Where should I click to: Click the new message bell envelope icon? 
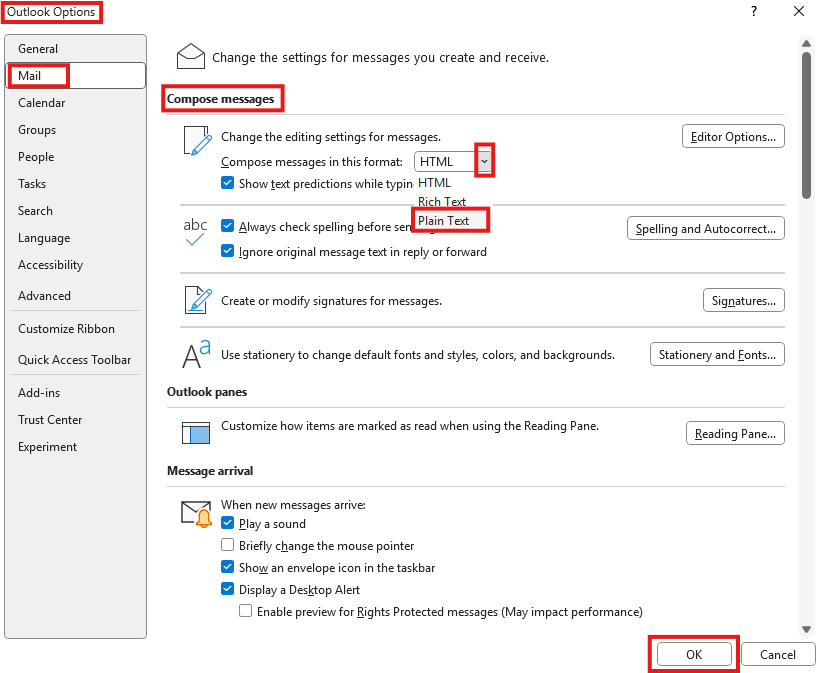[x=196, y=514]
